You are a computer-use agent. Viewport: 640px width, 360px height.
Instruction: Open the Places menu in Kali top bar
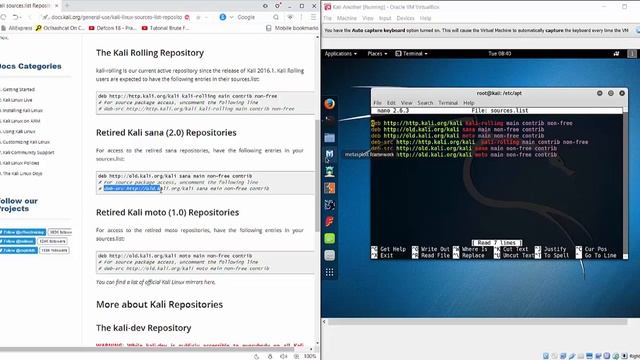tap(377, 53)
